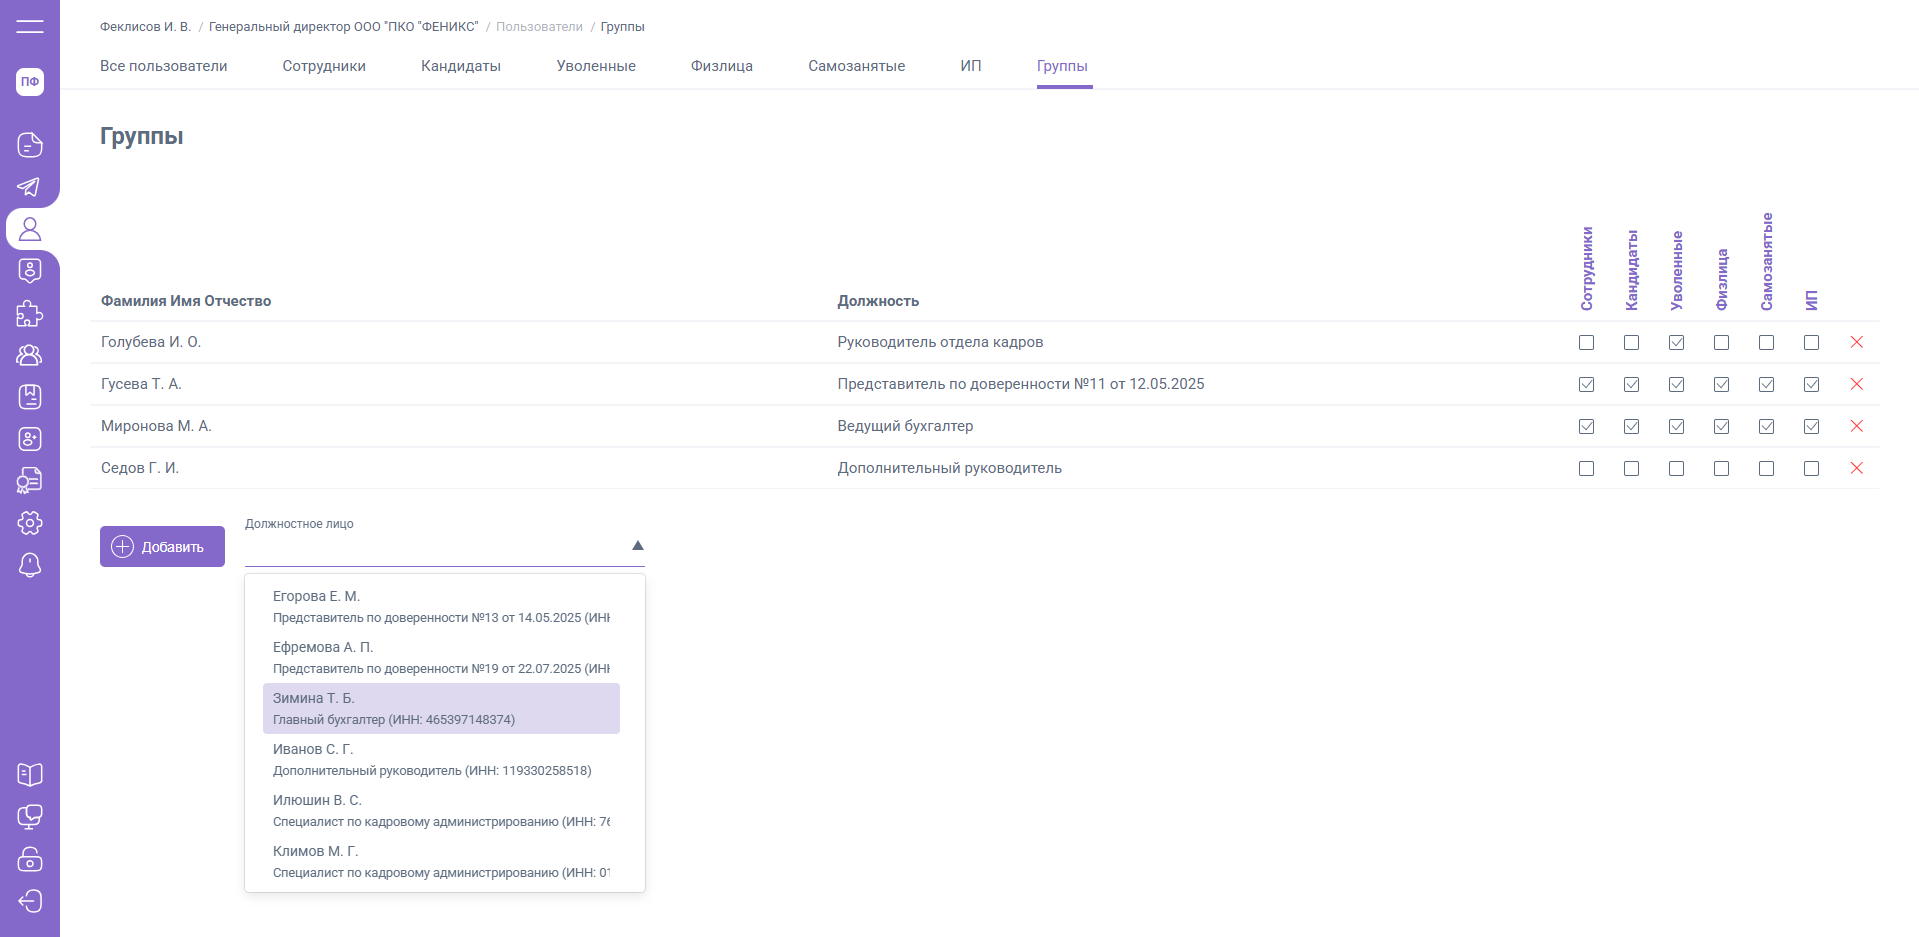Delete Седов Г. И. row with red X

(1856, 468)
